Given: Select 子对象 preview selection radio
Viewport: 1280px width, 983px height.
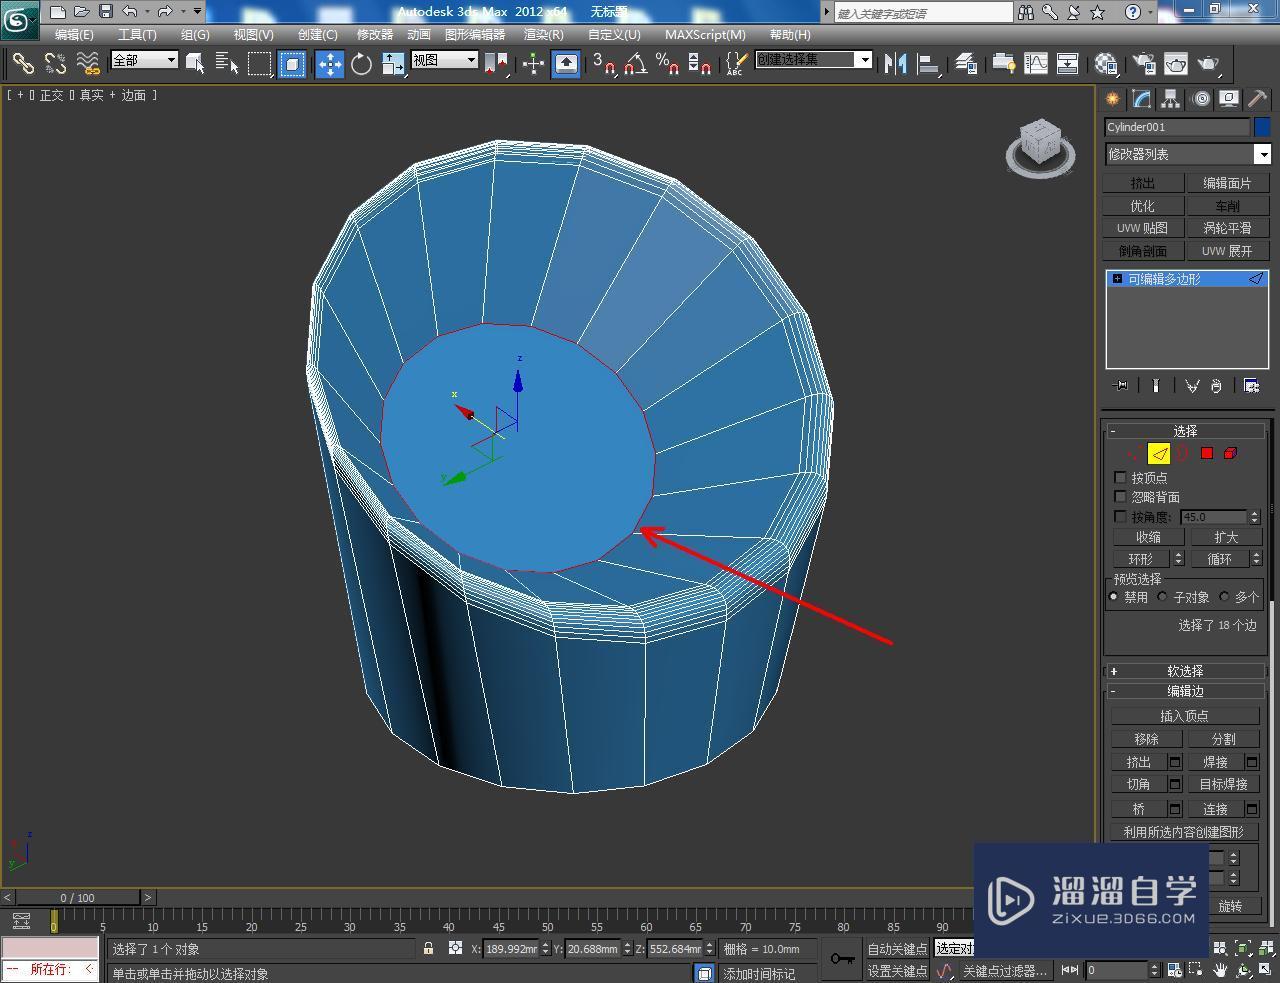Looking at the screenshot, I should pyautogui.click(x=1163, y=597).
